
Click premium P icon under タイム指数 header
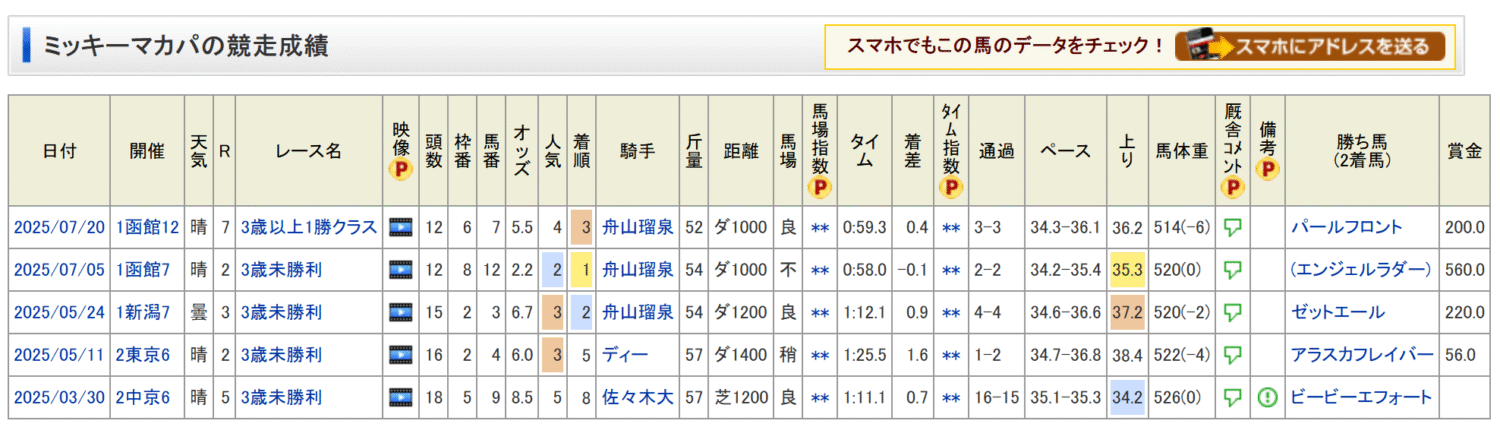(951, 187)
